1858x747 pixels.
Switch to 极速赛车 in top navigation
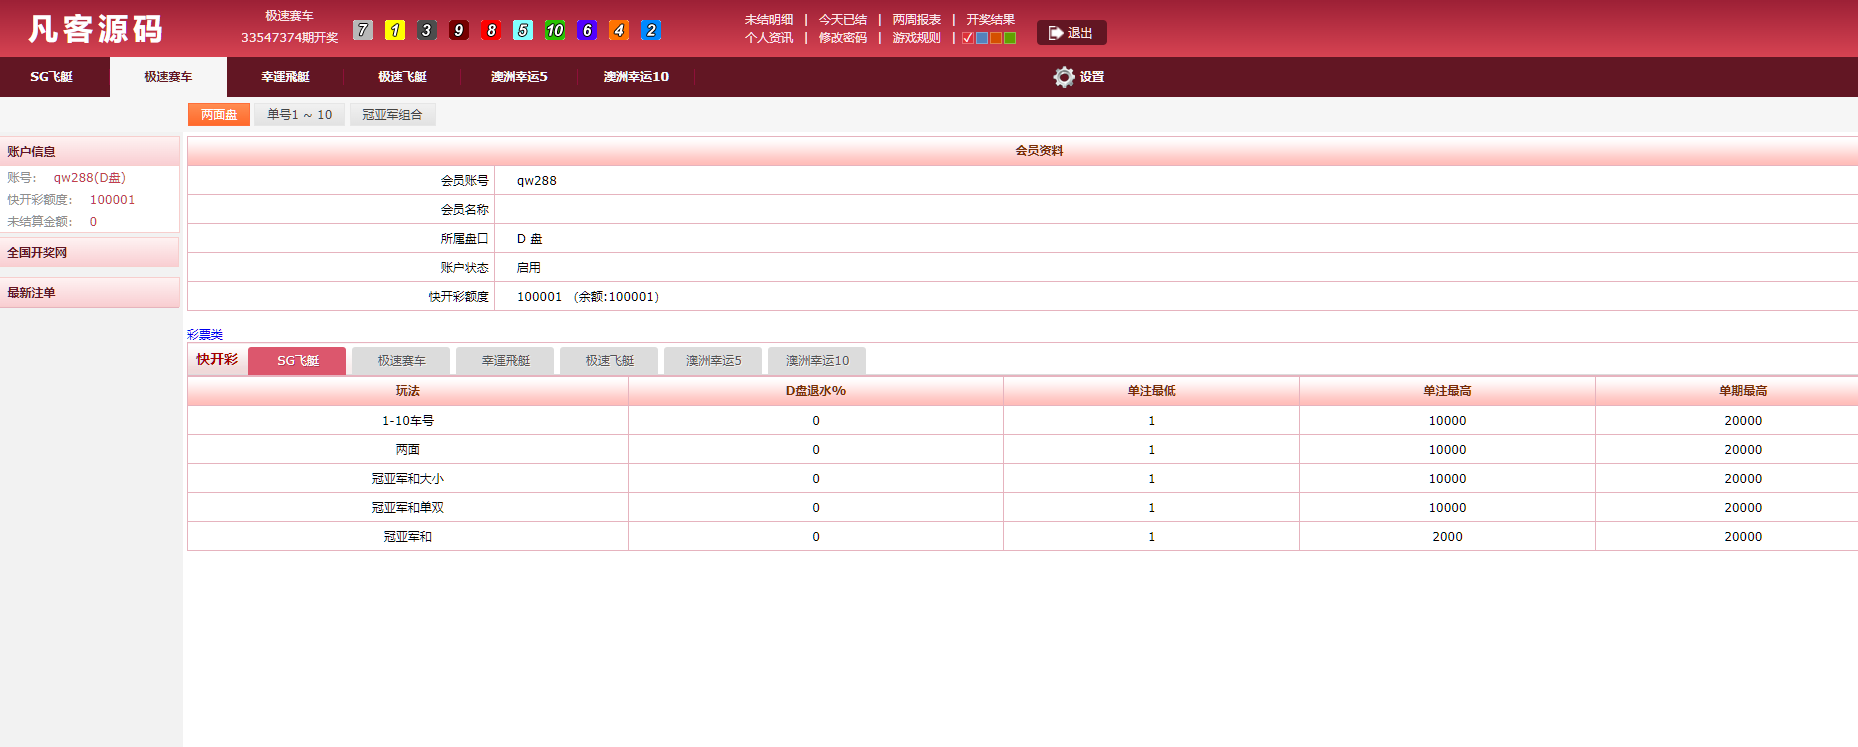click(168, 77)
